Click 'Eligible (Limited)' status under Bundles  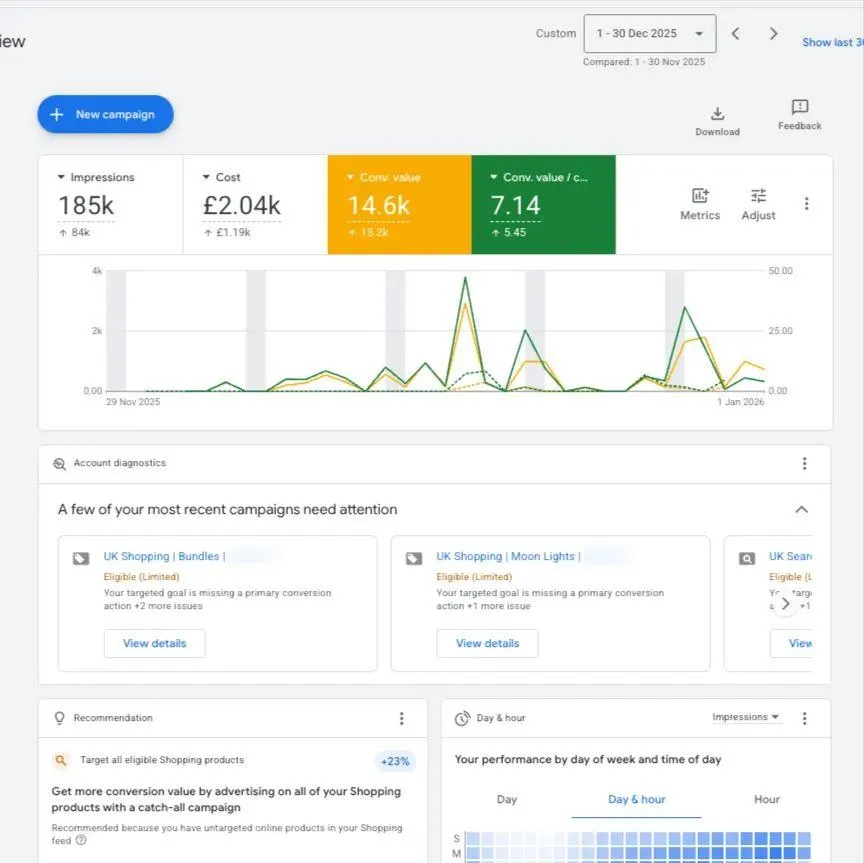pyautogui.click(x=142, y=576)
